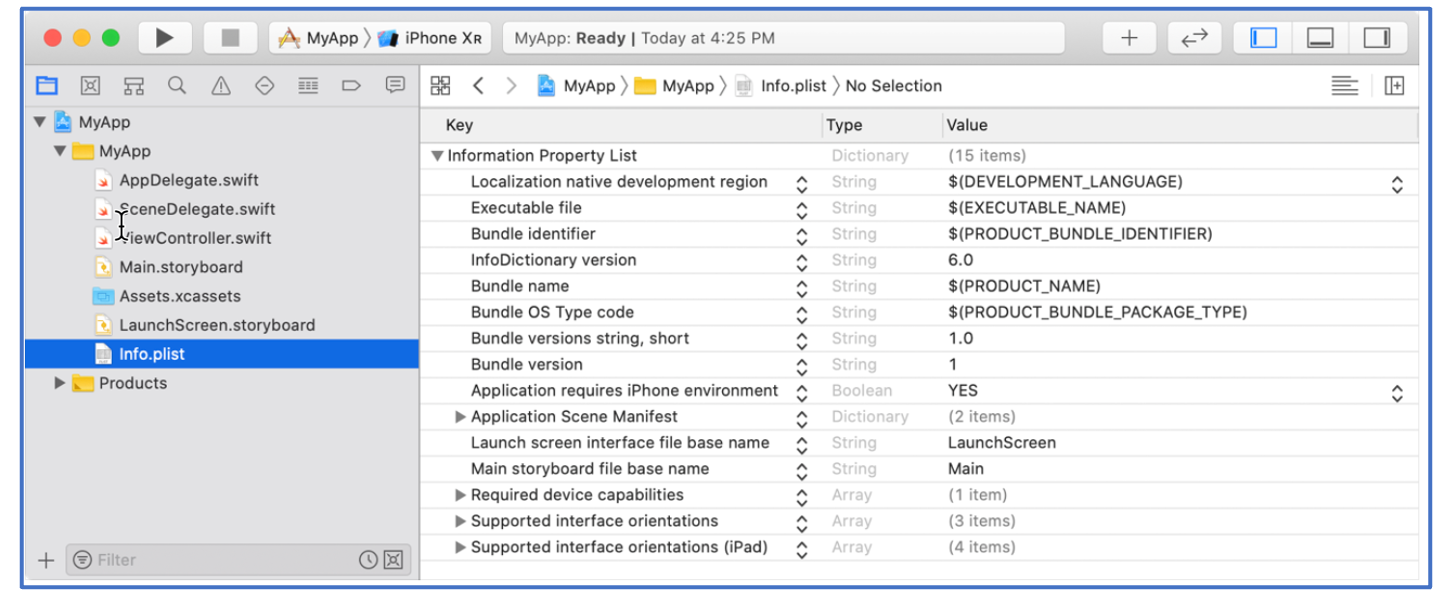Viewport: 1444px width, 604px height.
Task: Click the Run (play) button
Action: pos(164,38)
